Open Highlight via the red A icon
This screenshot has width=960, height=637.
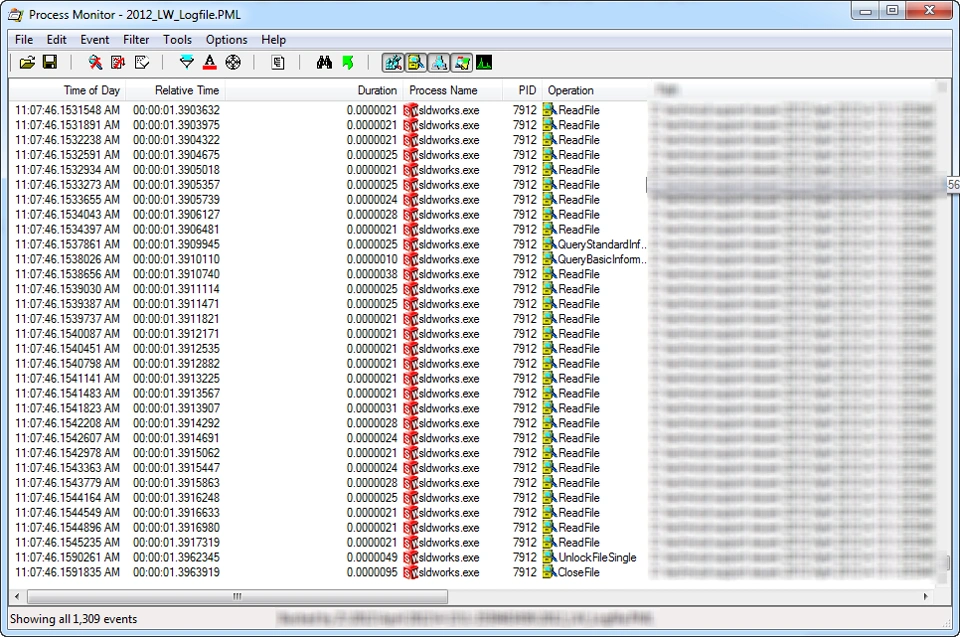[209, 62]
